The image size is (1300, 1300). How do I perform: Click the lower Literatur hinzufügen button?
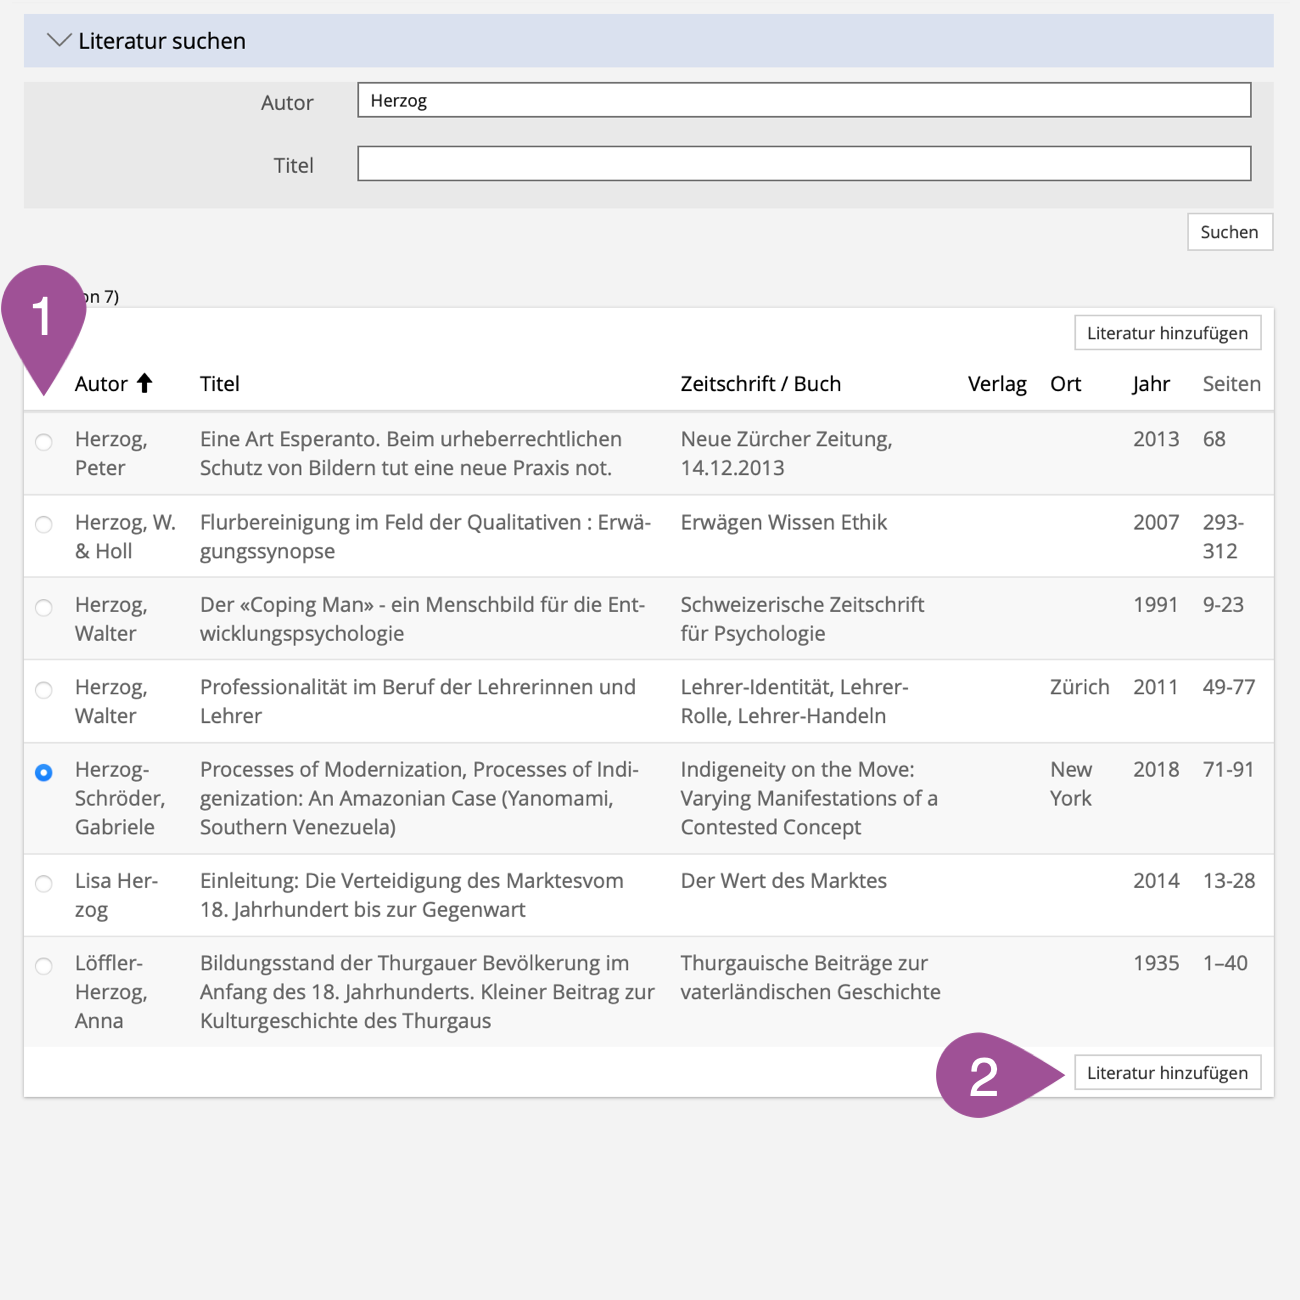point(1167,1073)
